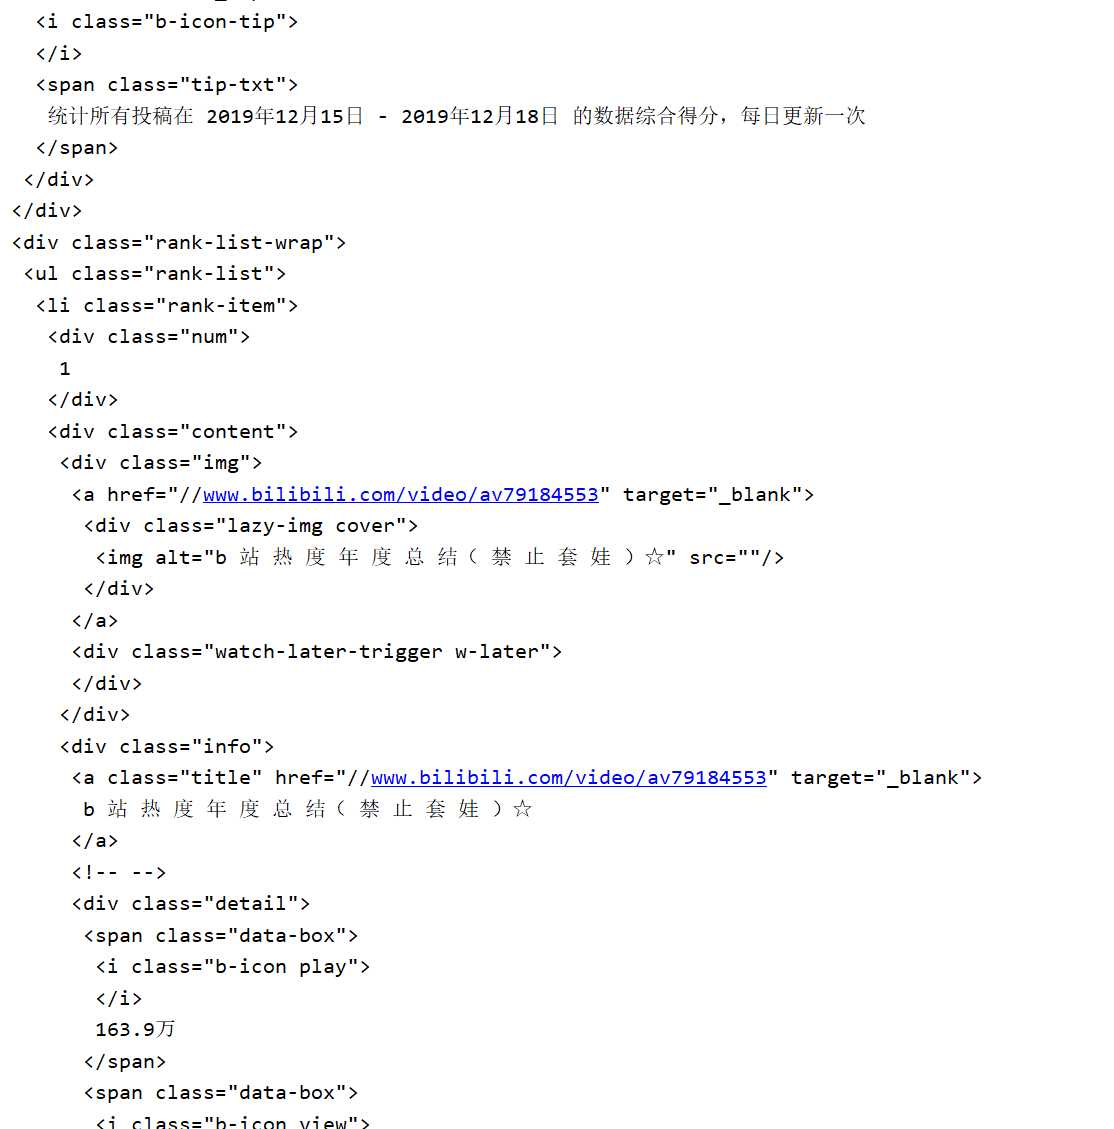The width and height of the screenshot is (1114, 1129).
Task: Click the 163.9万 play count text
Action: (135, 1030)
